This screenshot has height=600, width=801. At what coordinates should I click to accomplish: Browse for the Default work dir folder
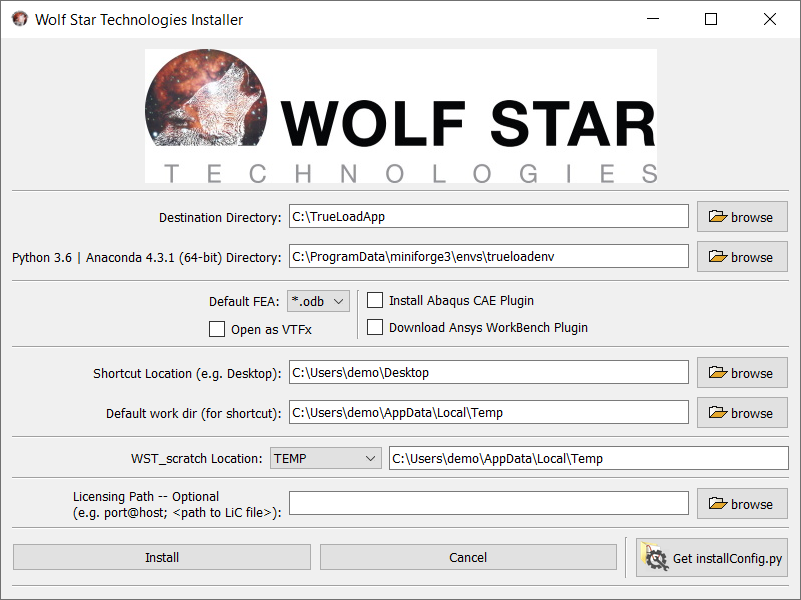point(742,413)
